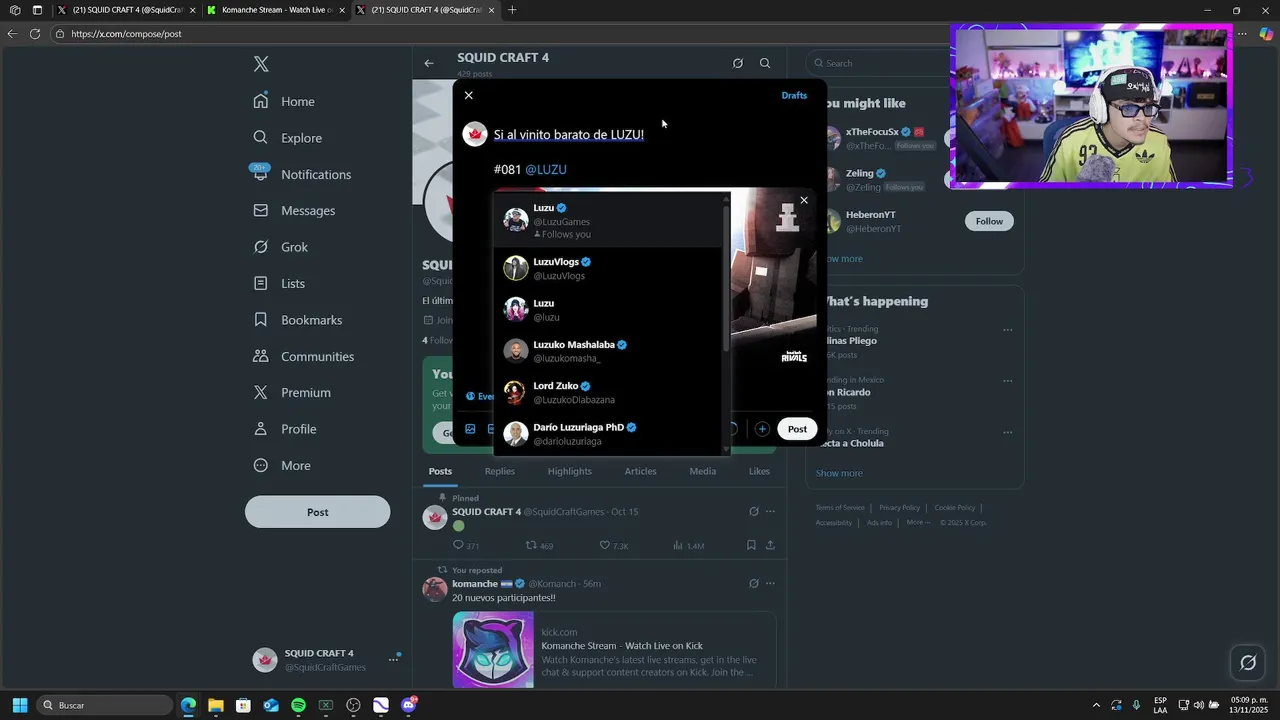Click the Grok icon in profile header

point(738,63)
